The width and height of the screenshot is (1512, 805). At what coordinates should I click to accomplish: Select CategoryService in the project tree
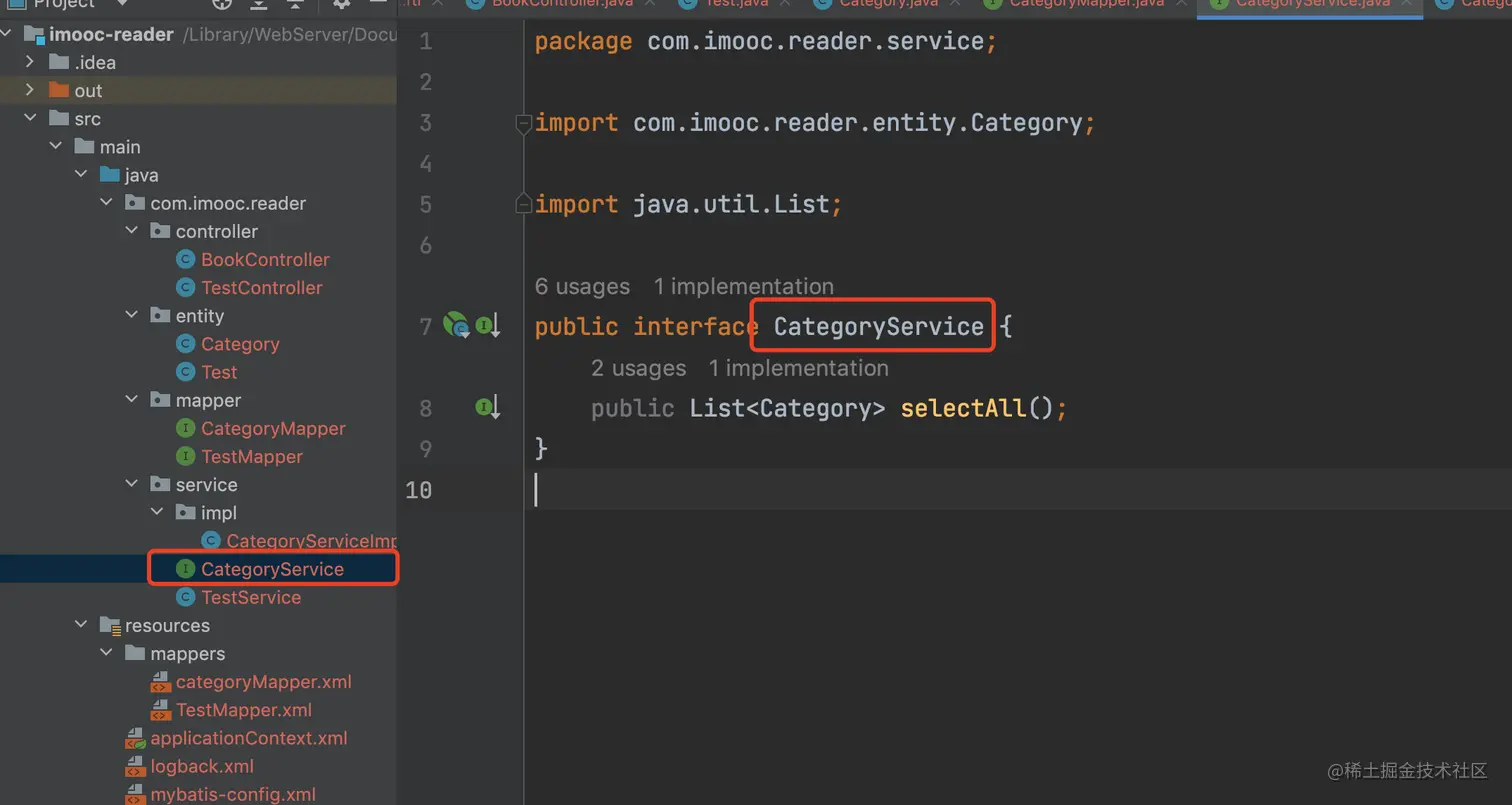pos(272,569)
